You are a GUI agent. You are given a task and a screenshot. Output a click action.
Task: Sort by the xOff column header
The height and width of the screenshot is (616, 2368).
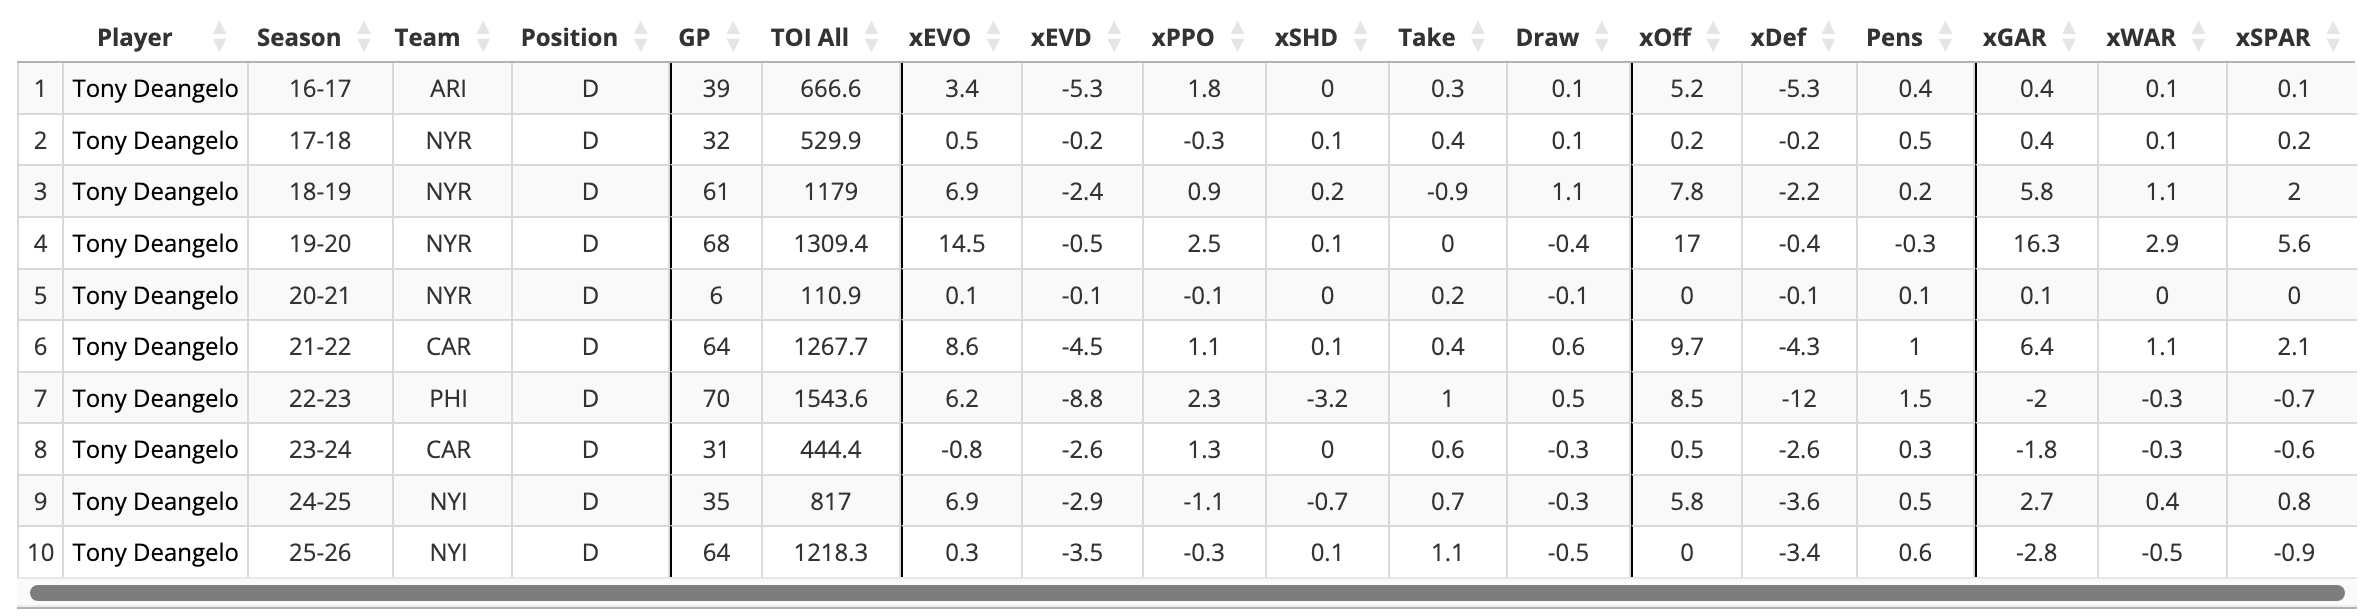tap(1665, 38)
